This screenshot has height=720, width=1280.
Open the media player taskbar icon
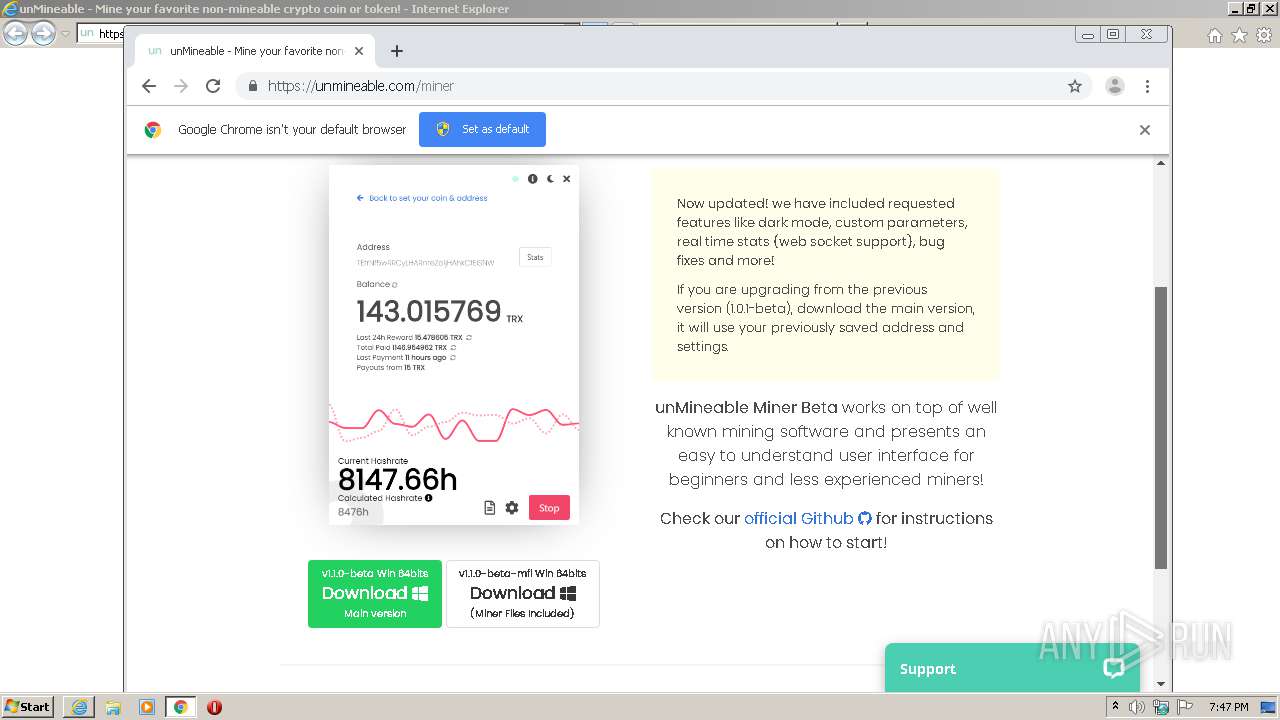point(147,707)
